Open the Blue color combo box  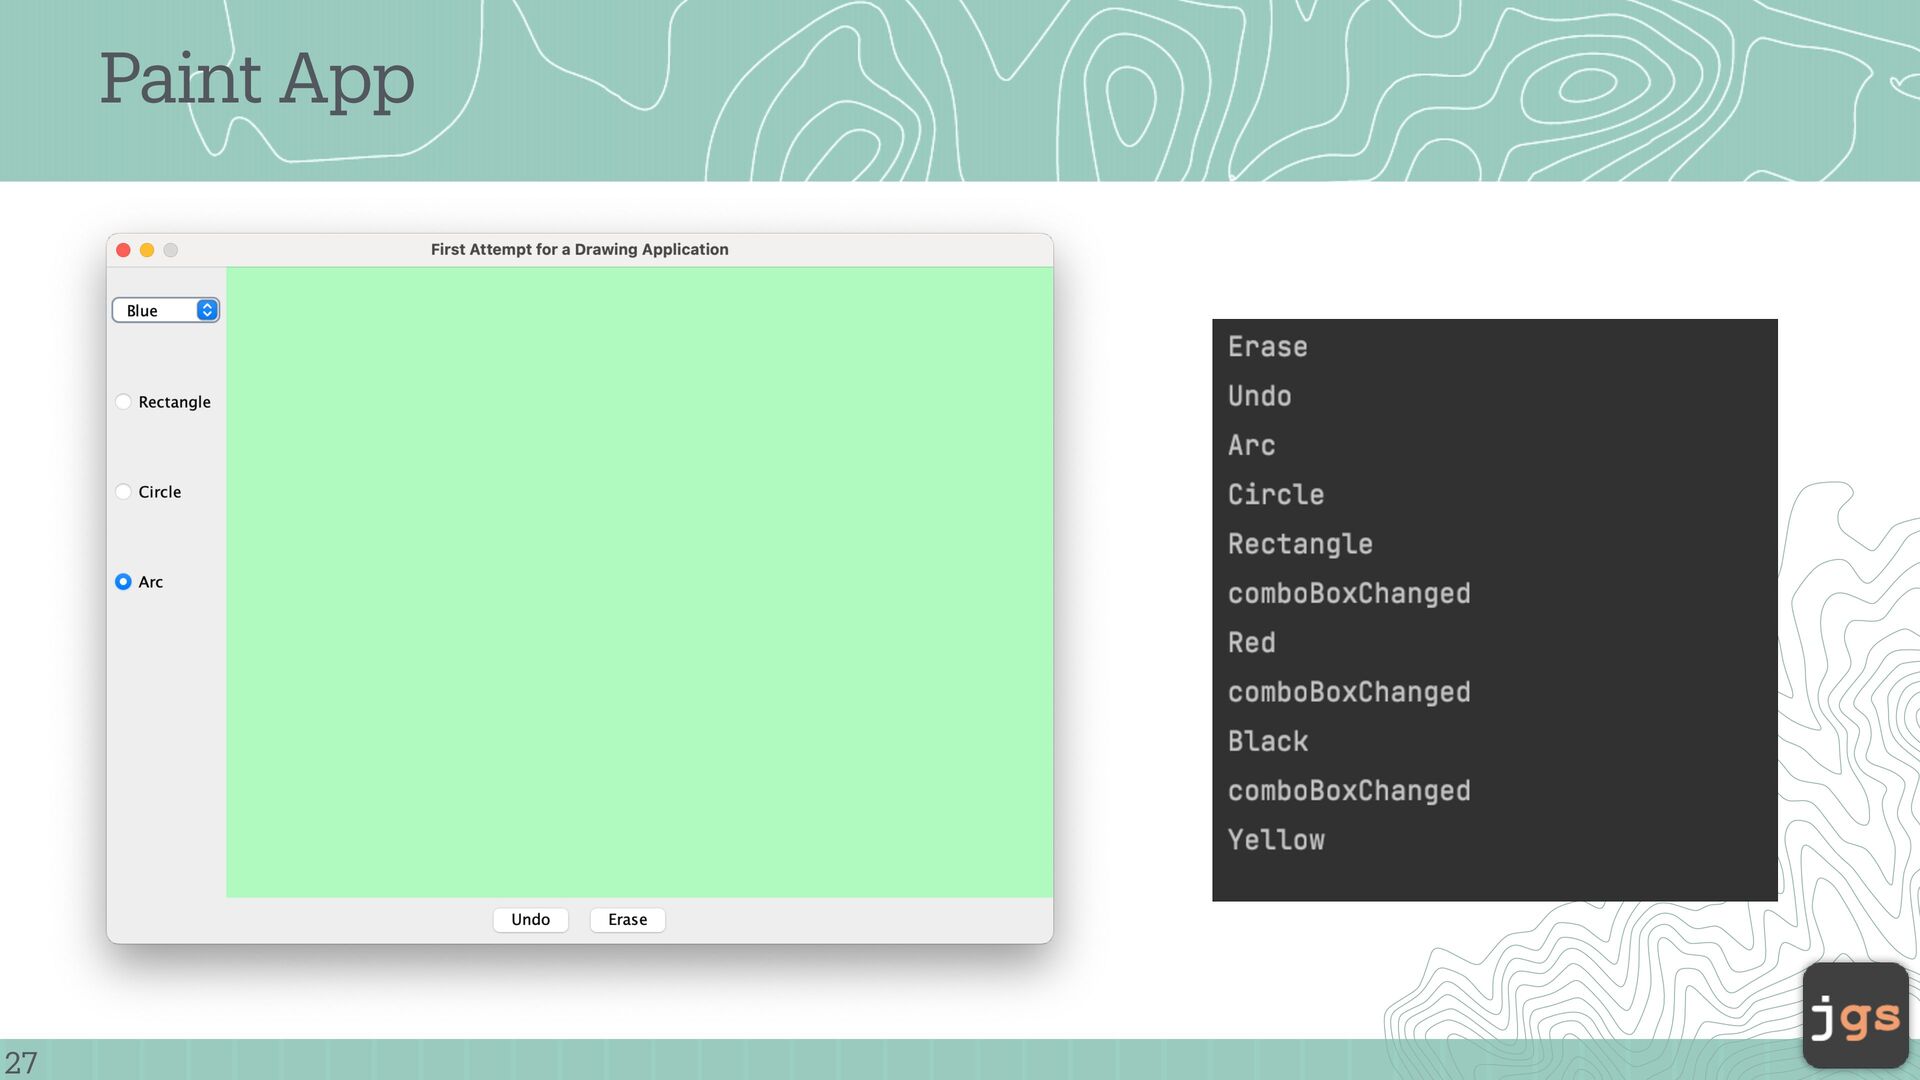point(157,310)
